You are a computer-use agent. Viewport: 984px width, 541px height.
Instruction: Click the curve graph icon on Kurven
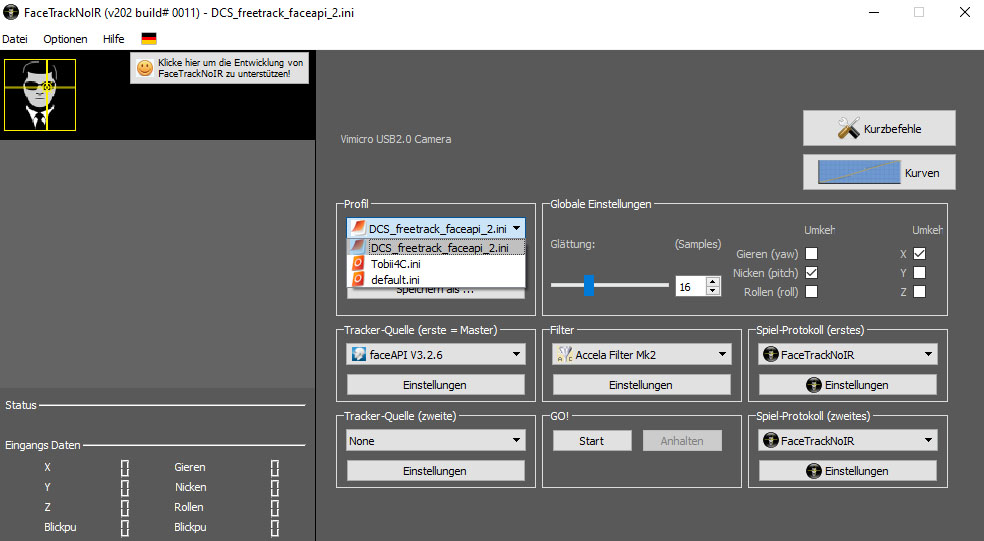coord(859,172)
